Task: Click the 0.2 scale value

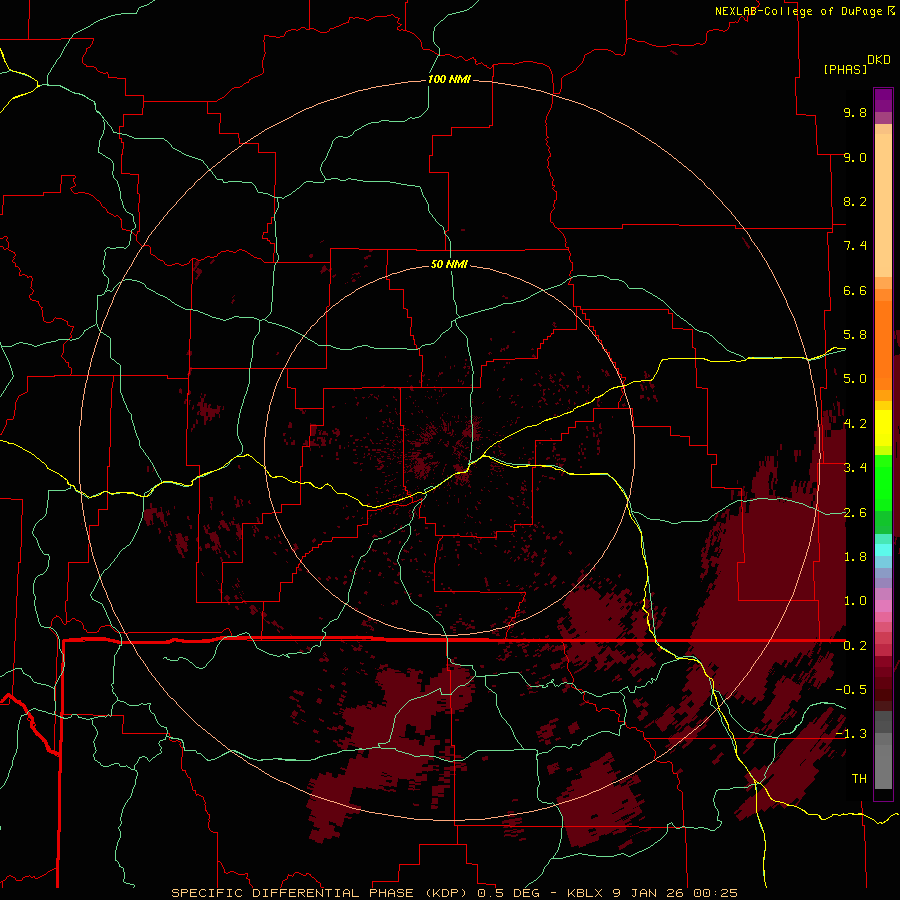Action: (855, 646)
